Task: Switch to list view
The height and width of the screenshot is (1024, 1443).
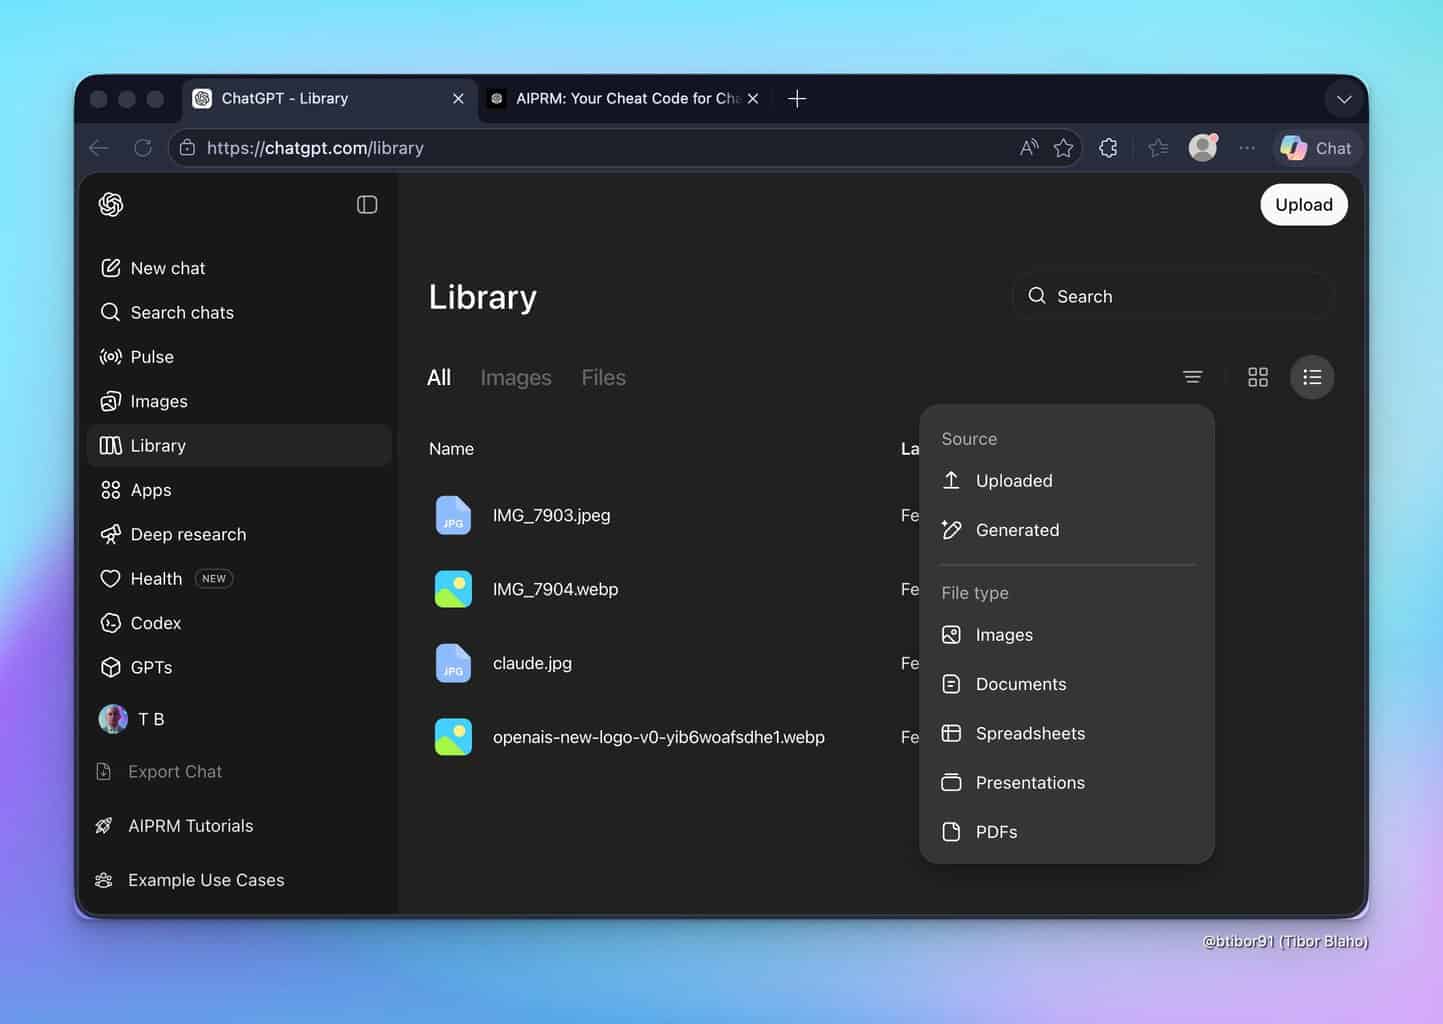Action: point(1312,377)
